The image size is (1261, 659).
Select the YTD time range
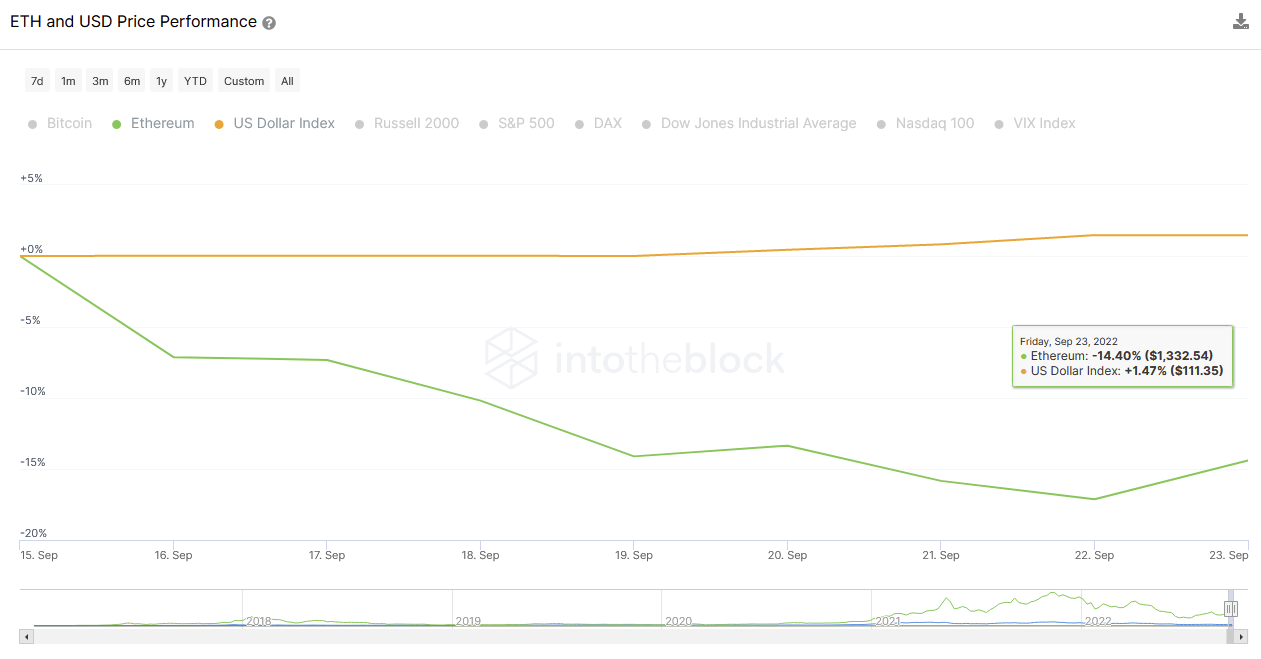click(x=196, y=81)
